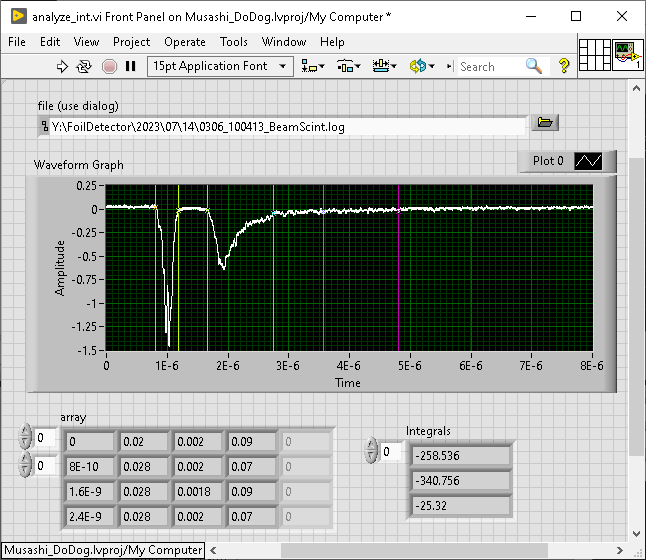
Task: Click the Integrals index stepper arrows
Action: click(371, 452)
